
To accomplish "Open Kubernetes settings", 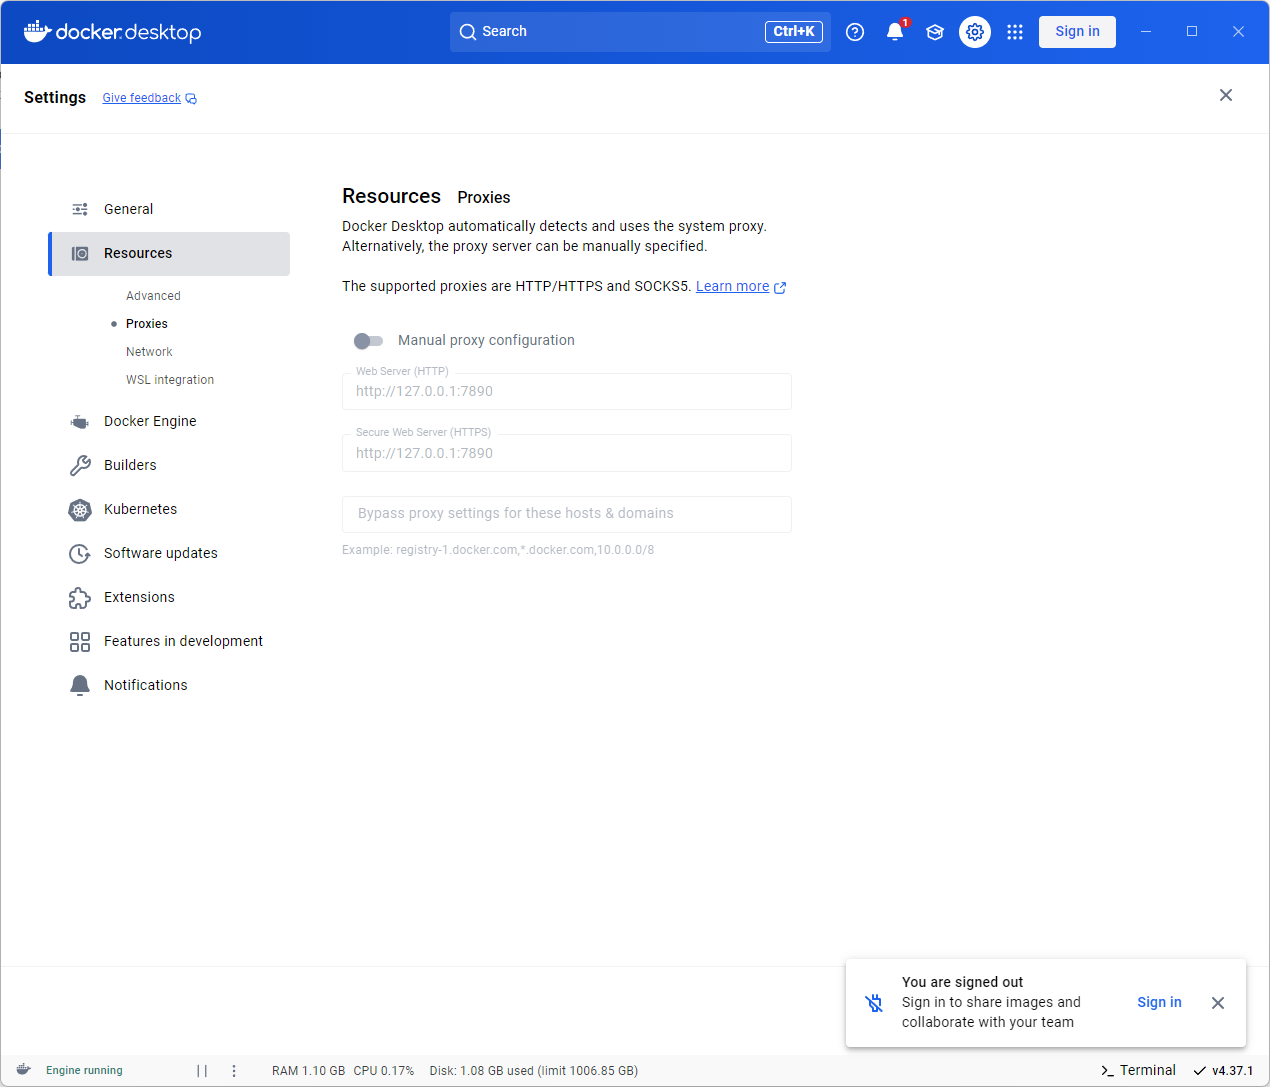I will coord(170,510).
